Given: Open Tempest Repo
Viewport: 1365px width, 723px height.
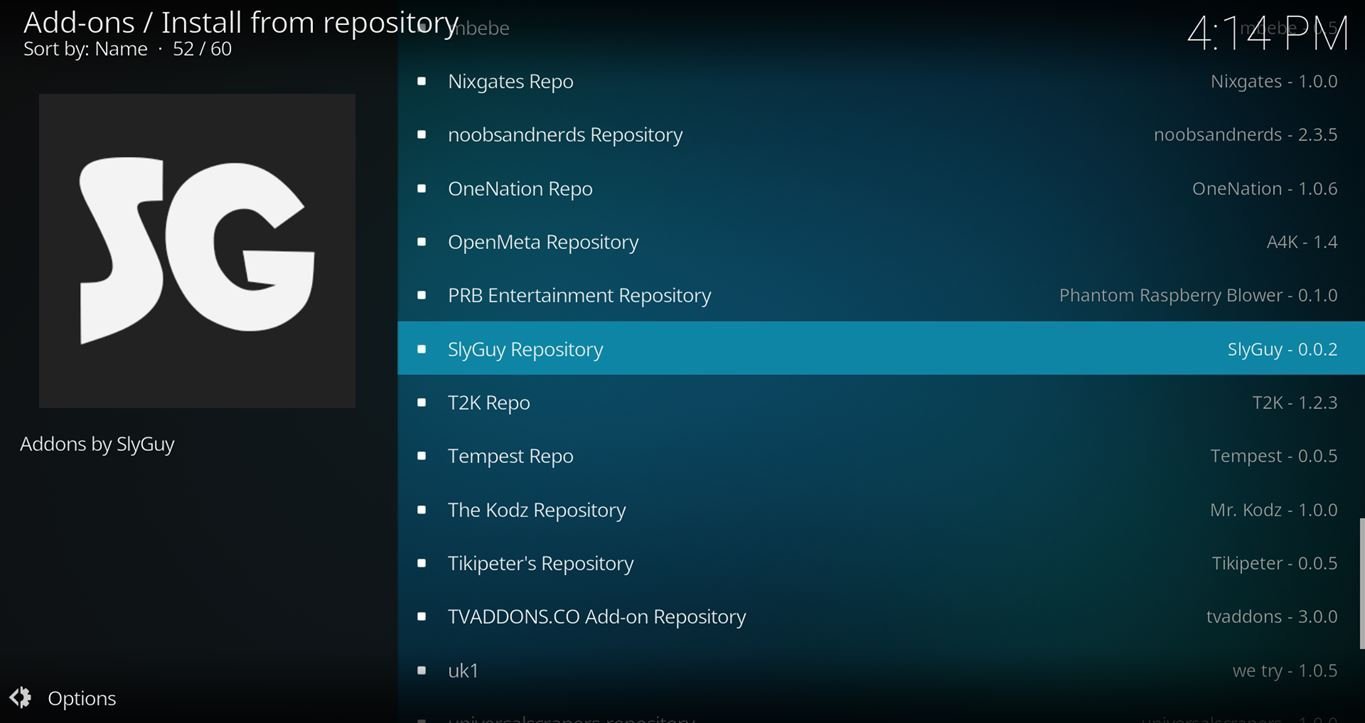Looking at the screenshot, I should point(510,456).
